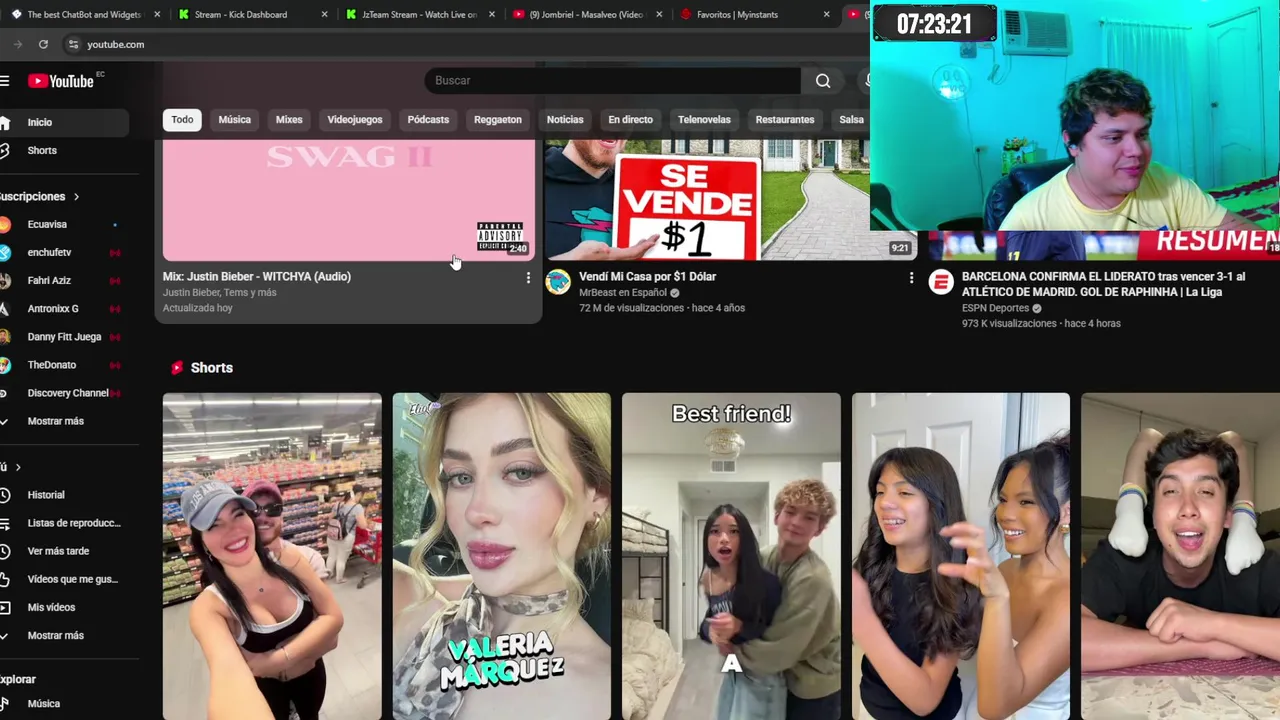Reload the page with browser refresh icon
This screenshot has width=1280, height=720.
[43, 44]
